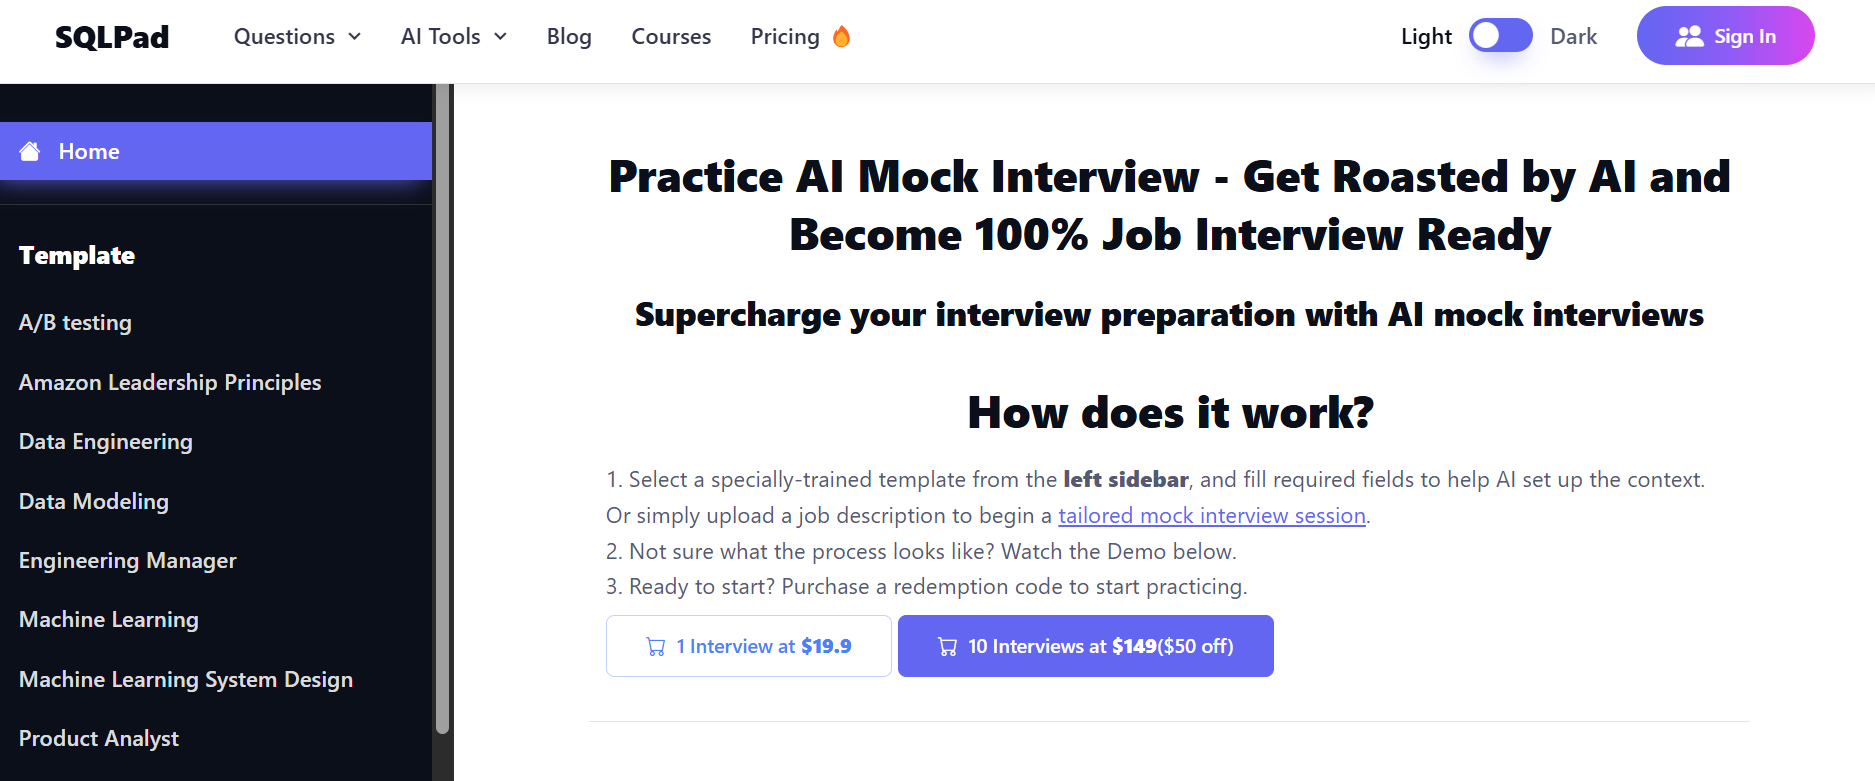Viewport: 1875px width, 781px height.
Task: Toggle the Light/Dark theme switch
Action: point(1500,36)
